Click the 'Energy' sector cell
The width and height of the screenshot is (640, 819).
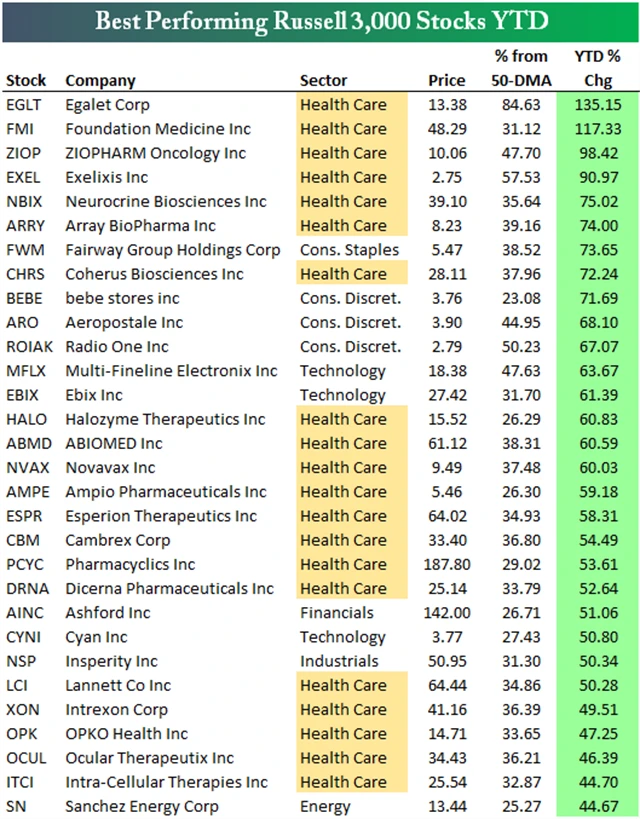pyautogui.click(x=325, y=806)
